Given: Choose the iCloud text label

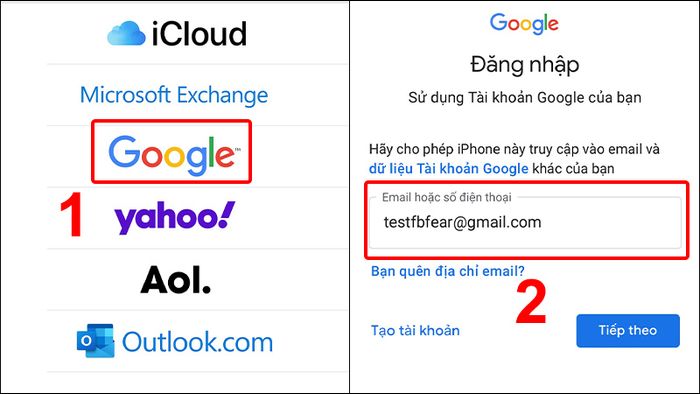Looking at the screenshot, I should 199,34.
